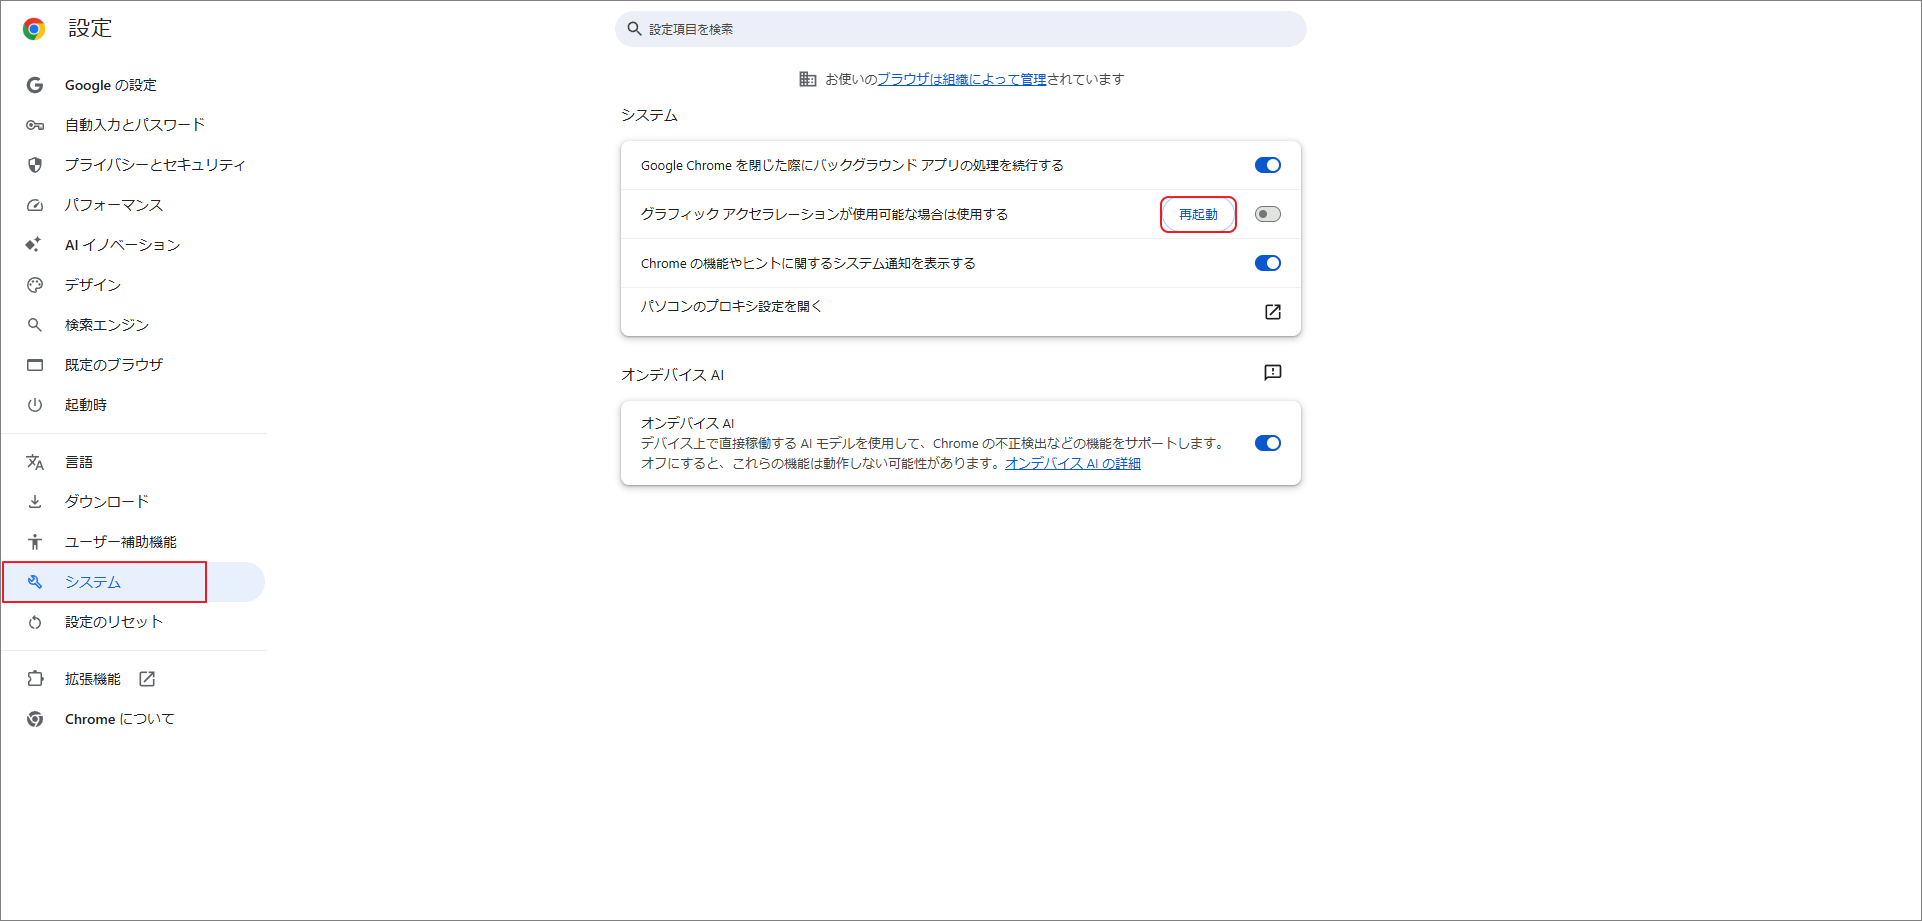
Task: Click the puzzle piece icon for 拡張機能
Action: (35, 679)
